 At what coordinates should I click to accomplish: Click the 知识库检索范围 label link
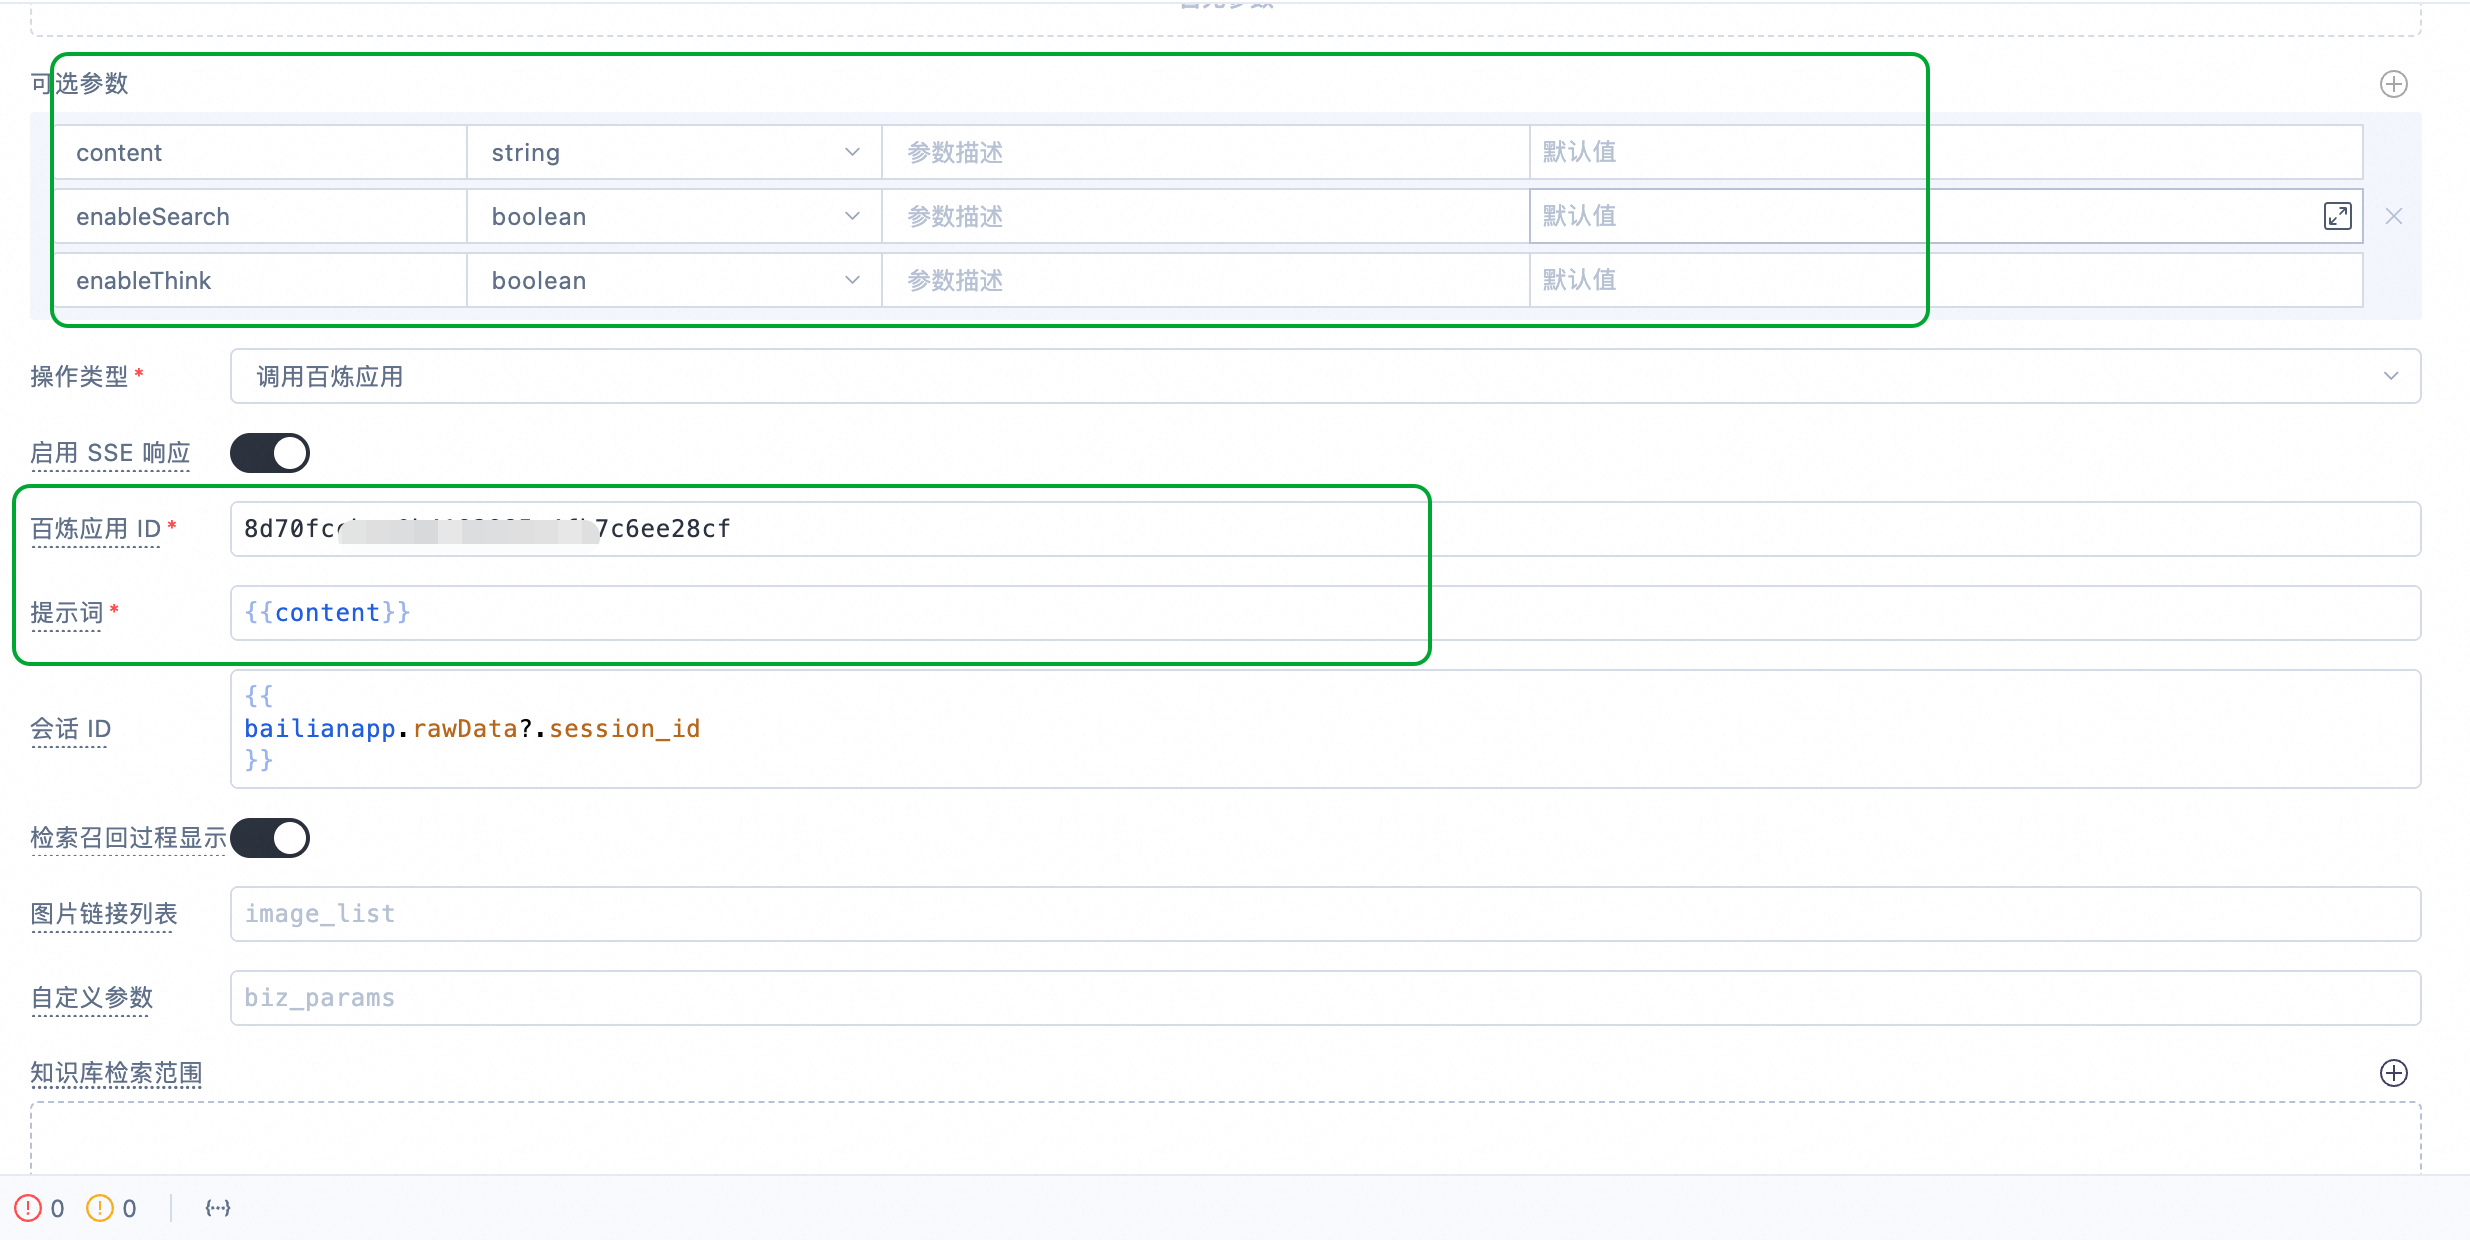pos(116,1073)
